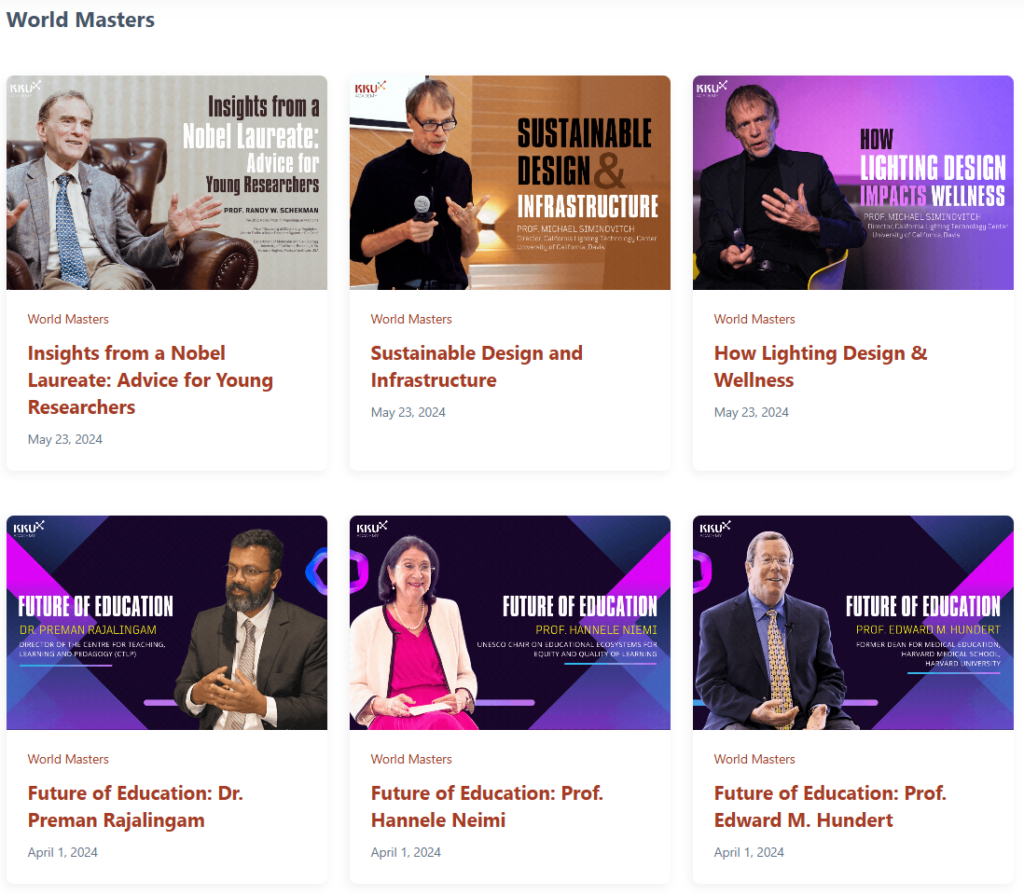The image size is (1024, 895).
Task: Open the Prof. Edward M. Hundert thumbnail
Action: click(853, 623)
